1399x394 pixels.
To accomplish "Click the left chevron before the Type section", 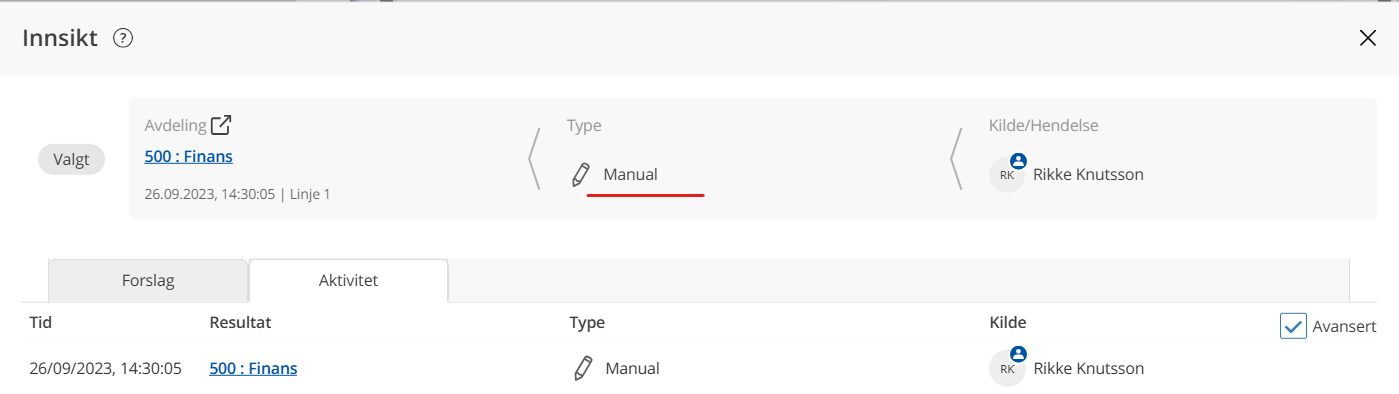I will [534, 158].
